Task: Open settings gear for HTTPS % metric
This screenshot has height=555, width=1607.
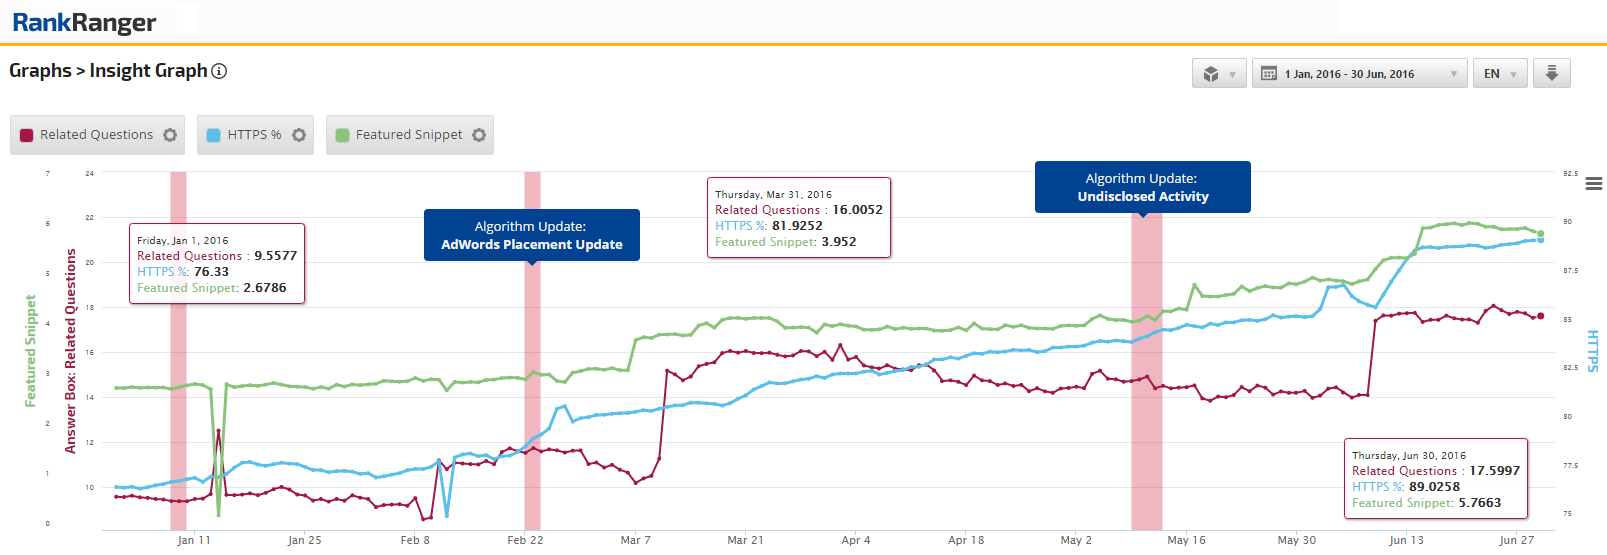Action: [299, 135]
